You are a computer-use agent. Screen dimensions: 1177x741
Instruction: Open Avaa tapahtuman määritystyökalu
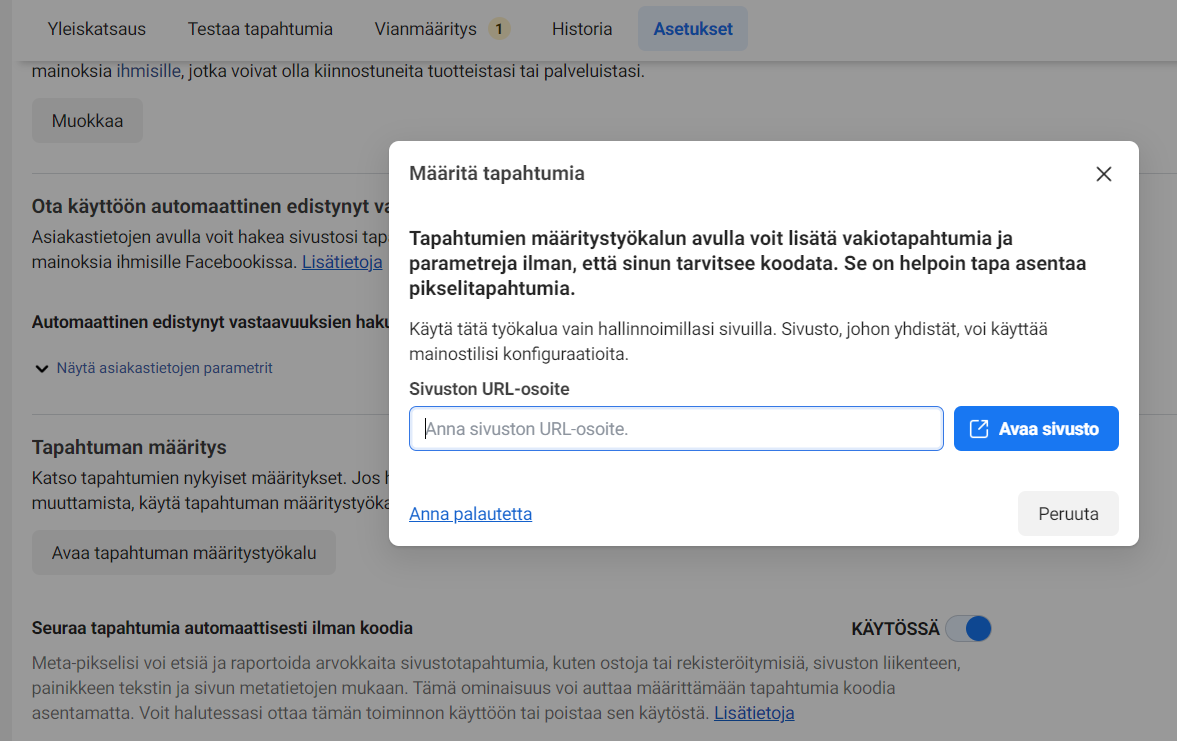(x=183, y=551)
